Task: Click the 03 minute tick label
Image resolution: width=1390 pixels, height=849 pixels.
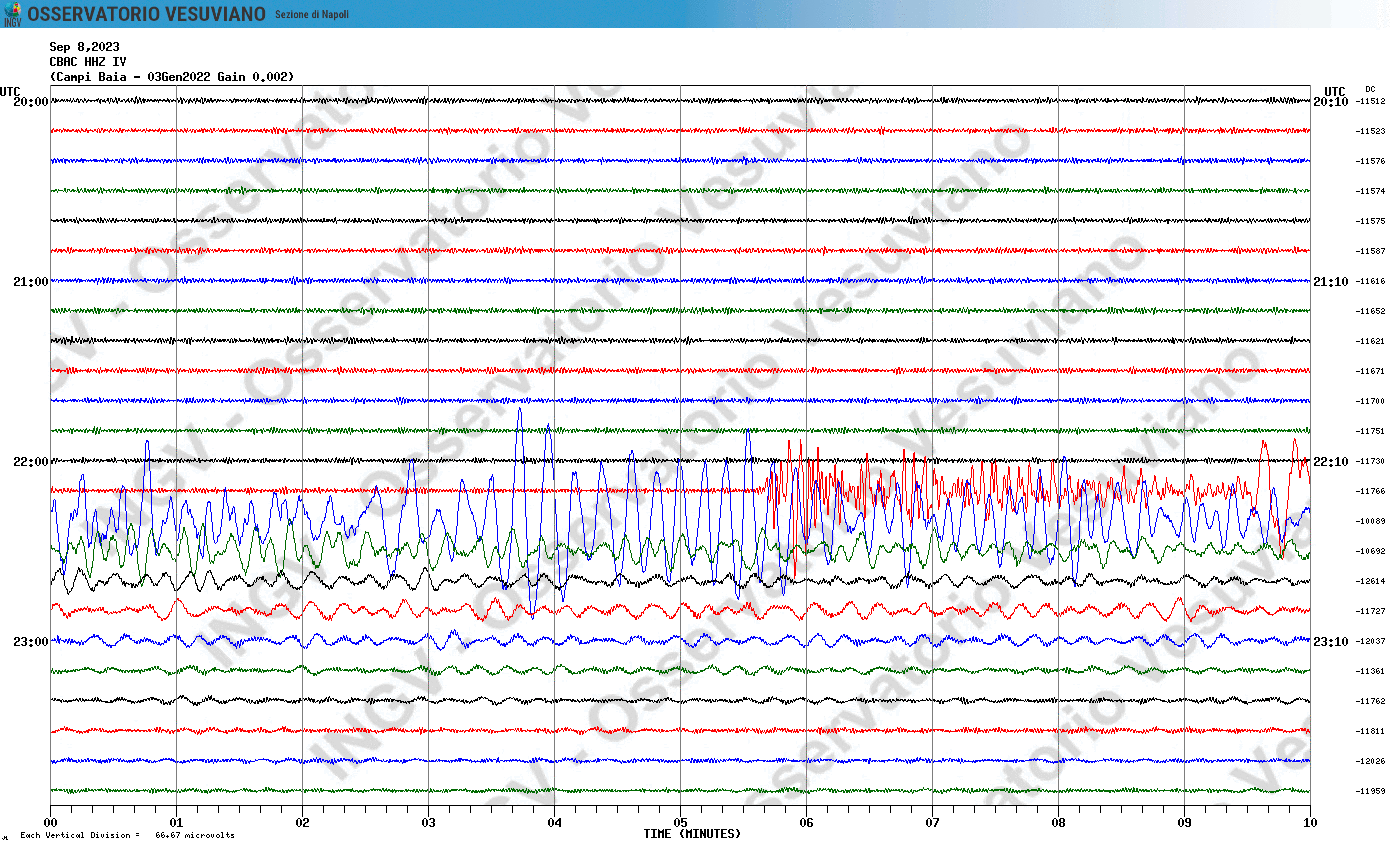Action: click(428, 823)
